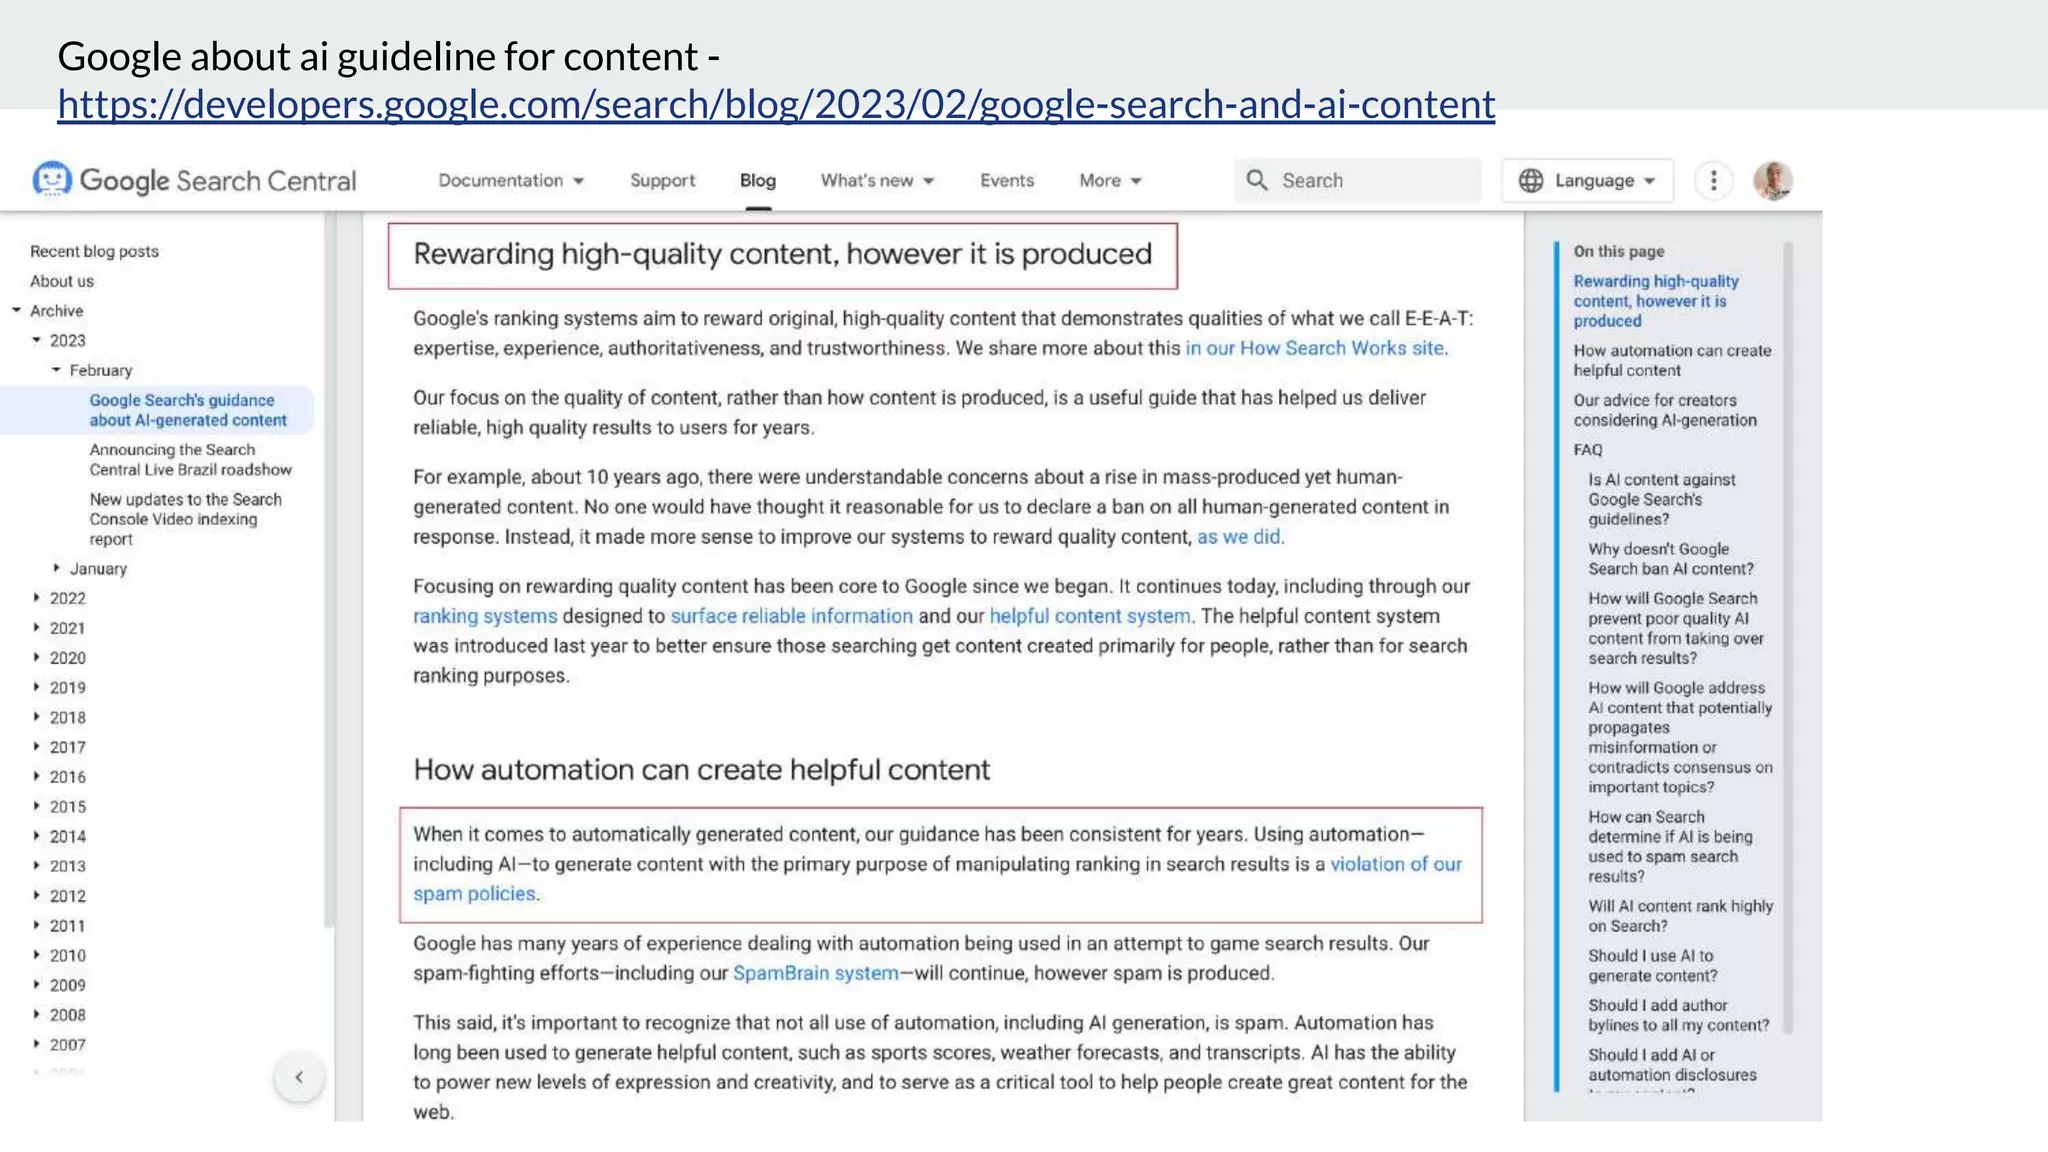
Task: Expand the 2018 archive year
Action: pyautogui.click(x=37, y=717)
